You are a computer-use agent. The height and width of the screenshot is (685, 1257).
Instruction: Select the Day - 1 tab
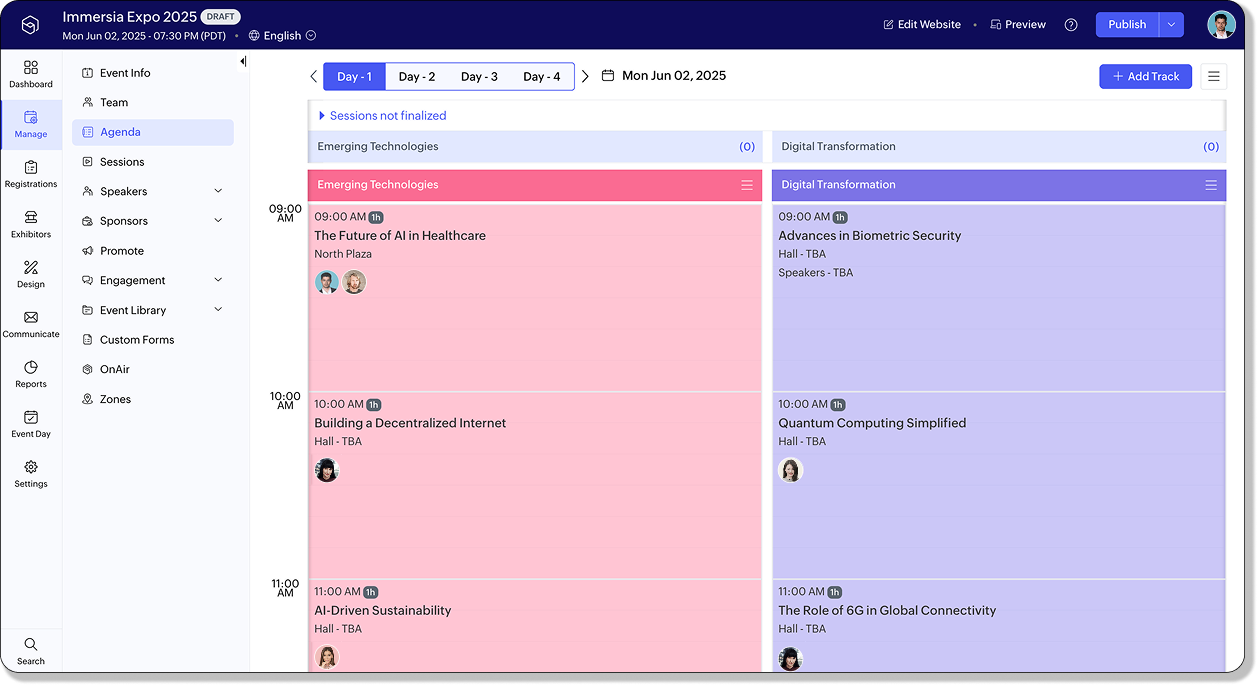click(x=354, y=76)
